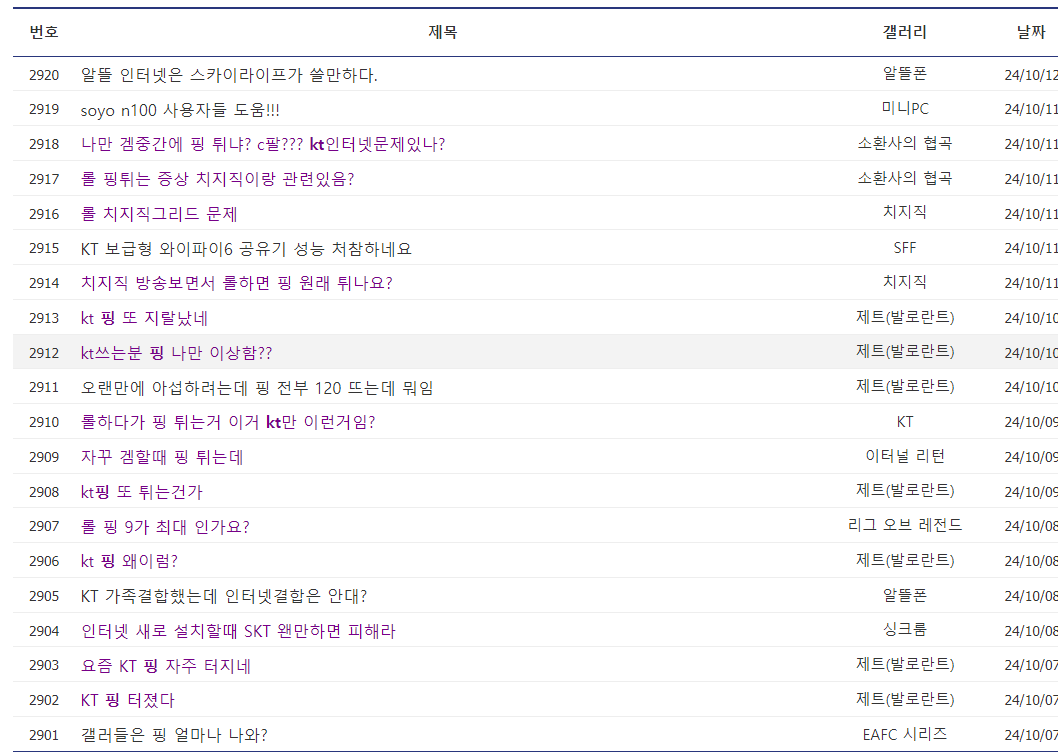The image size is (1058, 755).
Task: Click post number 2901
Action: [x=44, y=735]
